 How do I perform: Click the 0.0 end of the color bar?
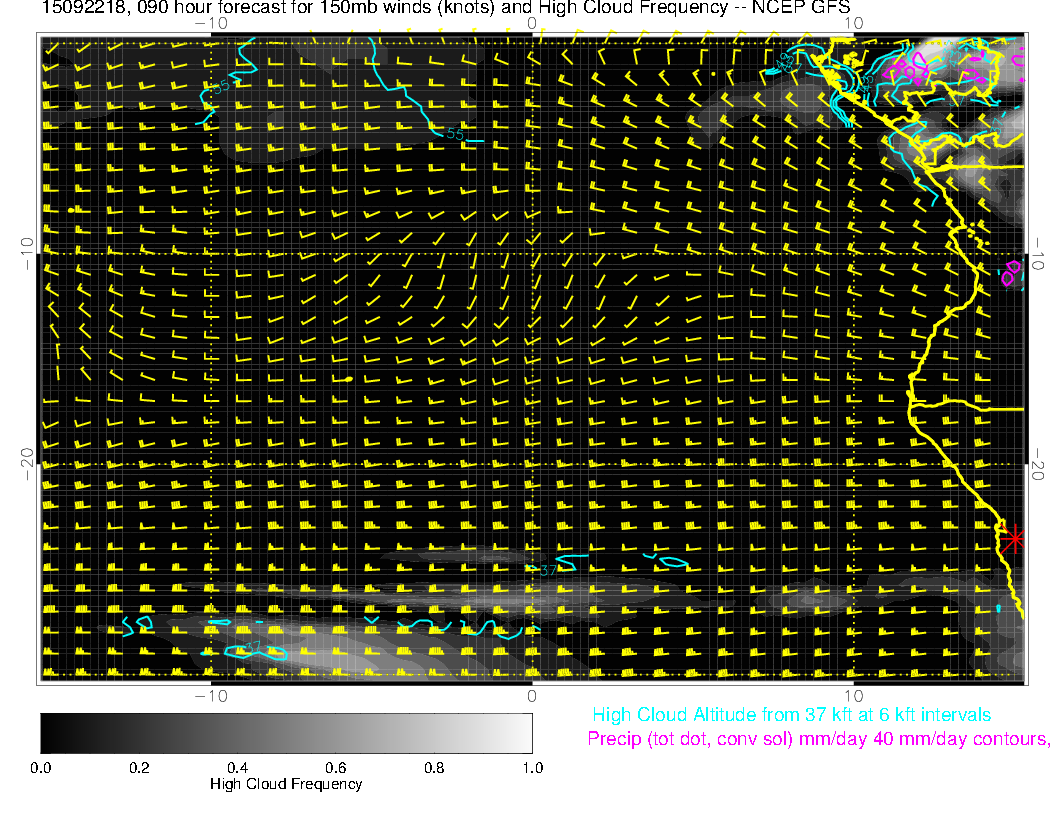pos(44,732)
